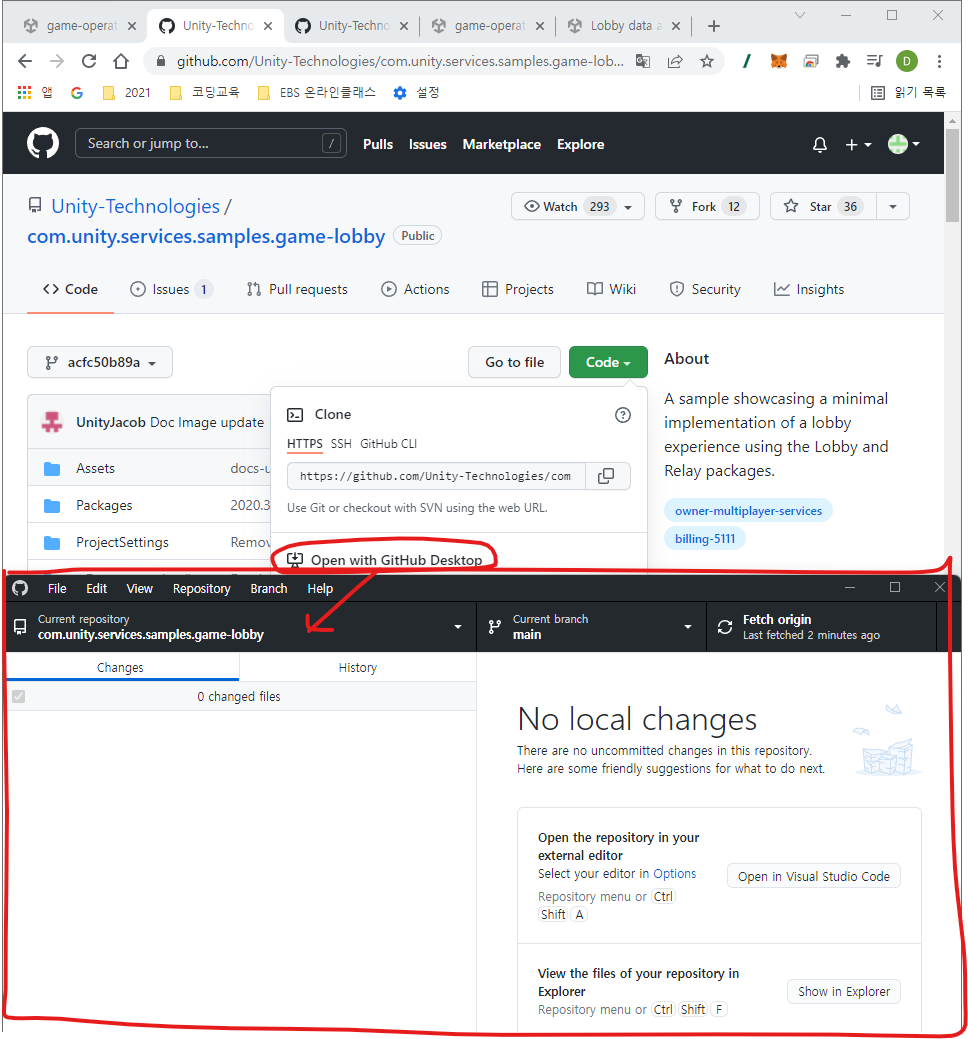Click the Google G bookmark
This screenshot has width=968, height=1039.
[x=77, y=92]
